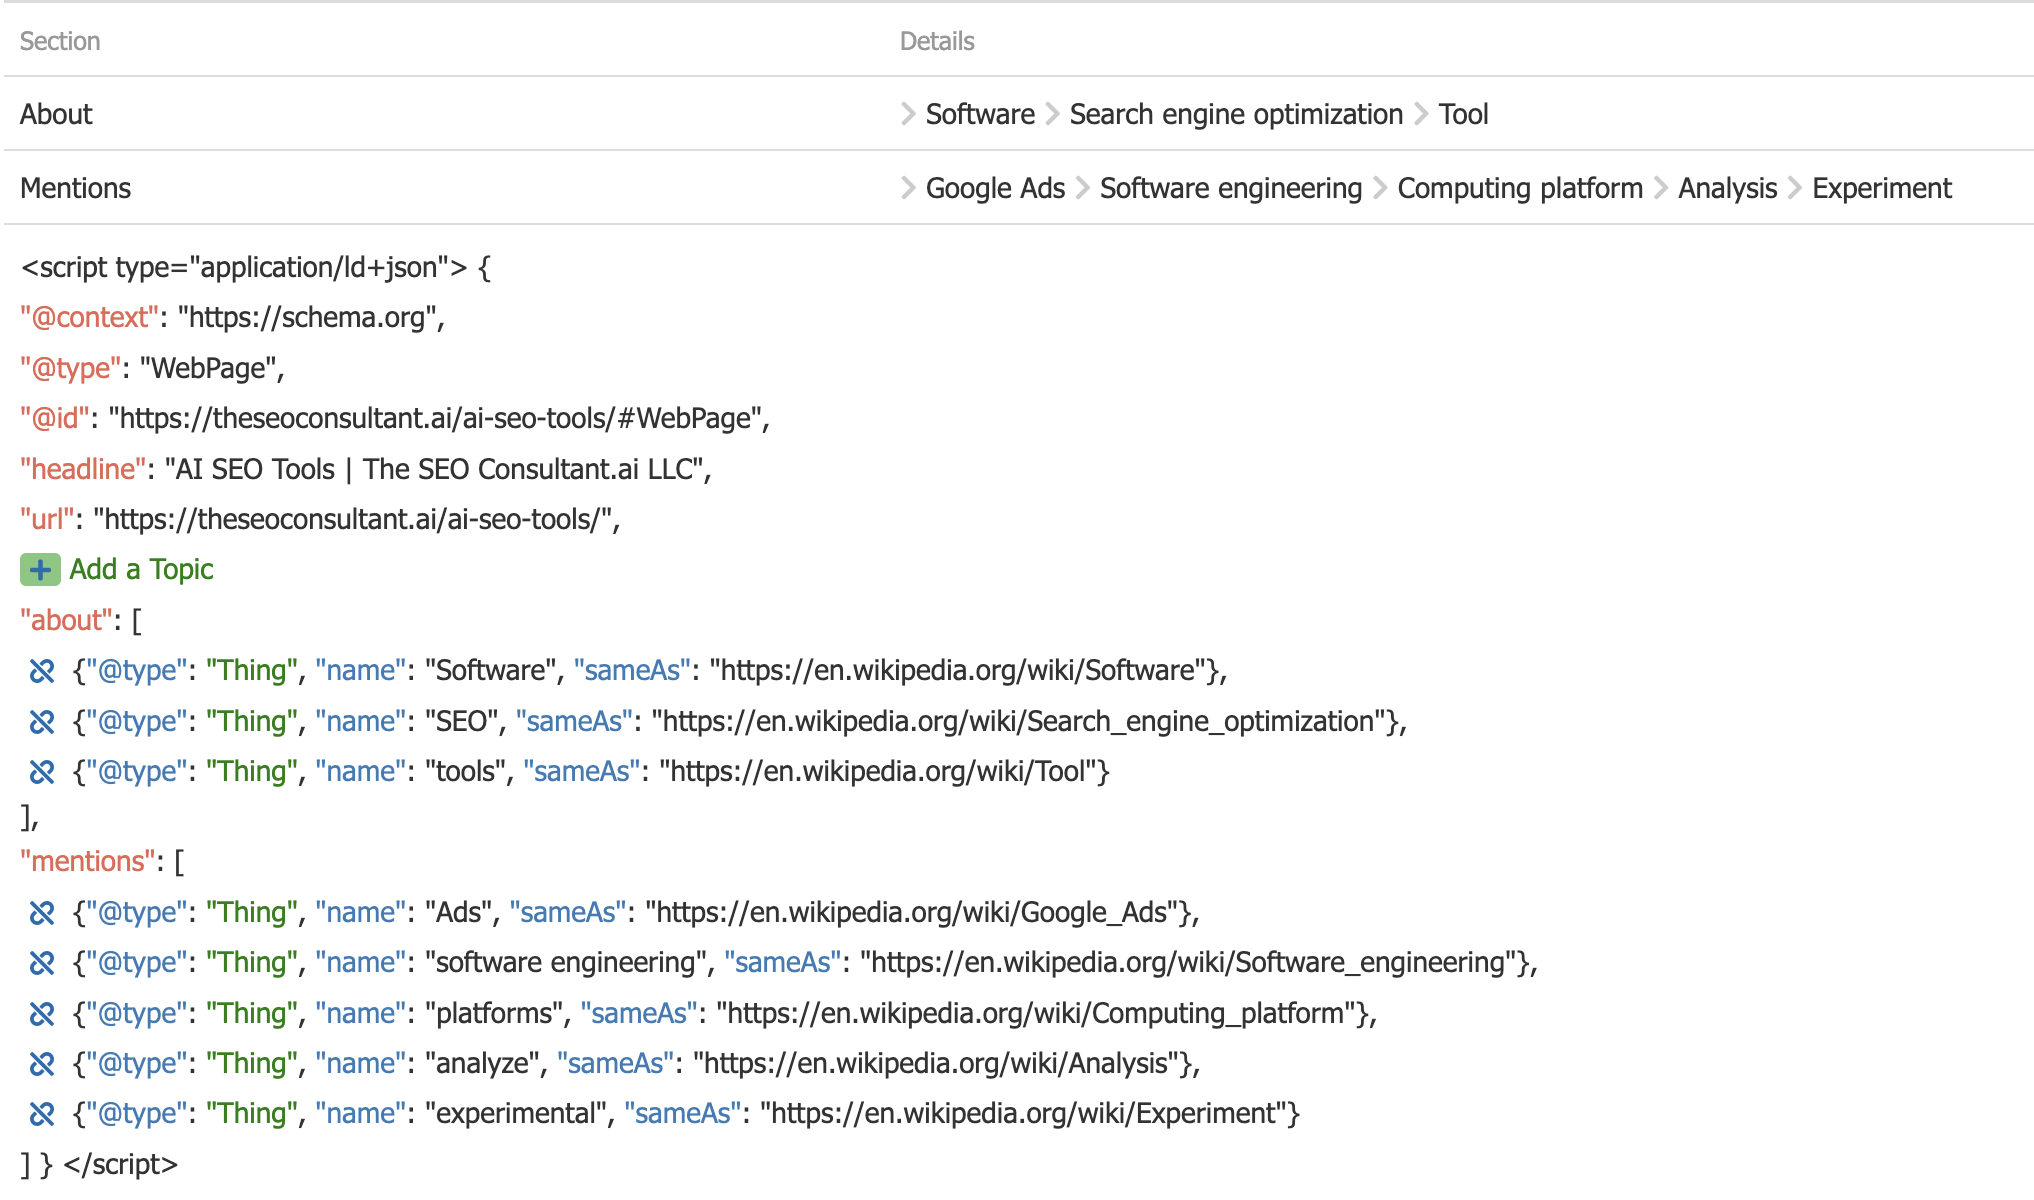Click the Add a Topic button
Screen dimensions: 2034x1200
pyautogui.click(x=141, y=569)
